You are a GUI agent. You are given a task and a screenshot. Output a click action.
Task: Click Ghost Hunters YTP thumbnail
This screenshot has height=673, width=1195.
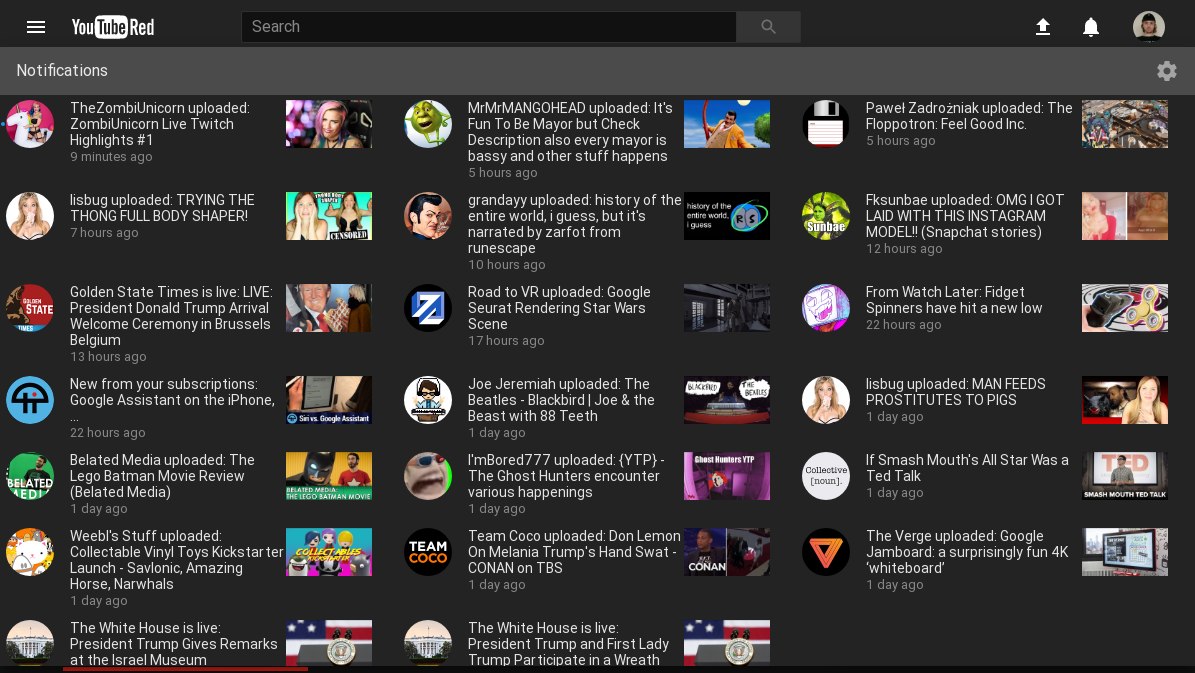click(x=726, y=476)
